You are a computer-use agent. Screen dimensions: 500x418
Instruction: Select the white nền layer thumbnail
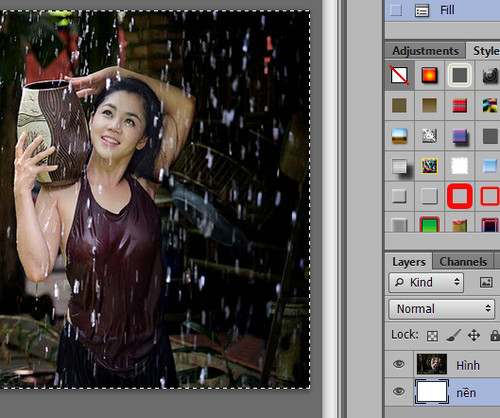[432, 392]
